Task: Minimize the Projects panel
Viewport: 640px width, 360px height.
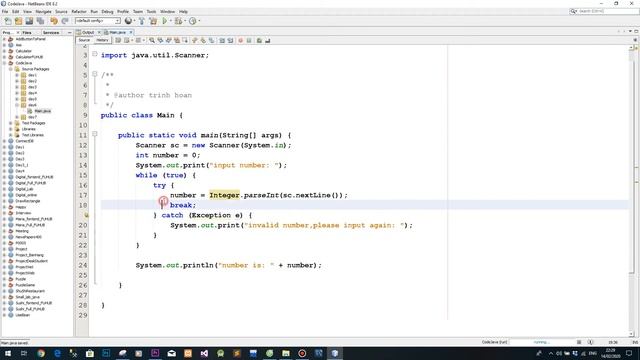Action: (69, 32)
